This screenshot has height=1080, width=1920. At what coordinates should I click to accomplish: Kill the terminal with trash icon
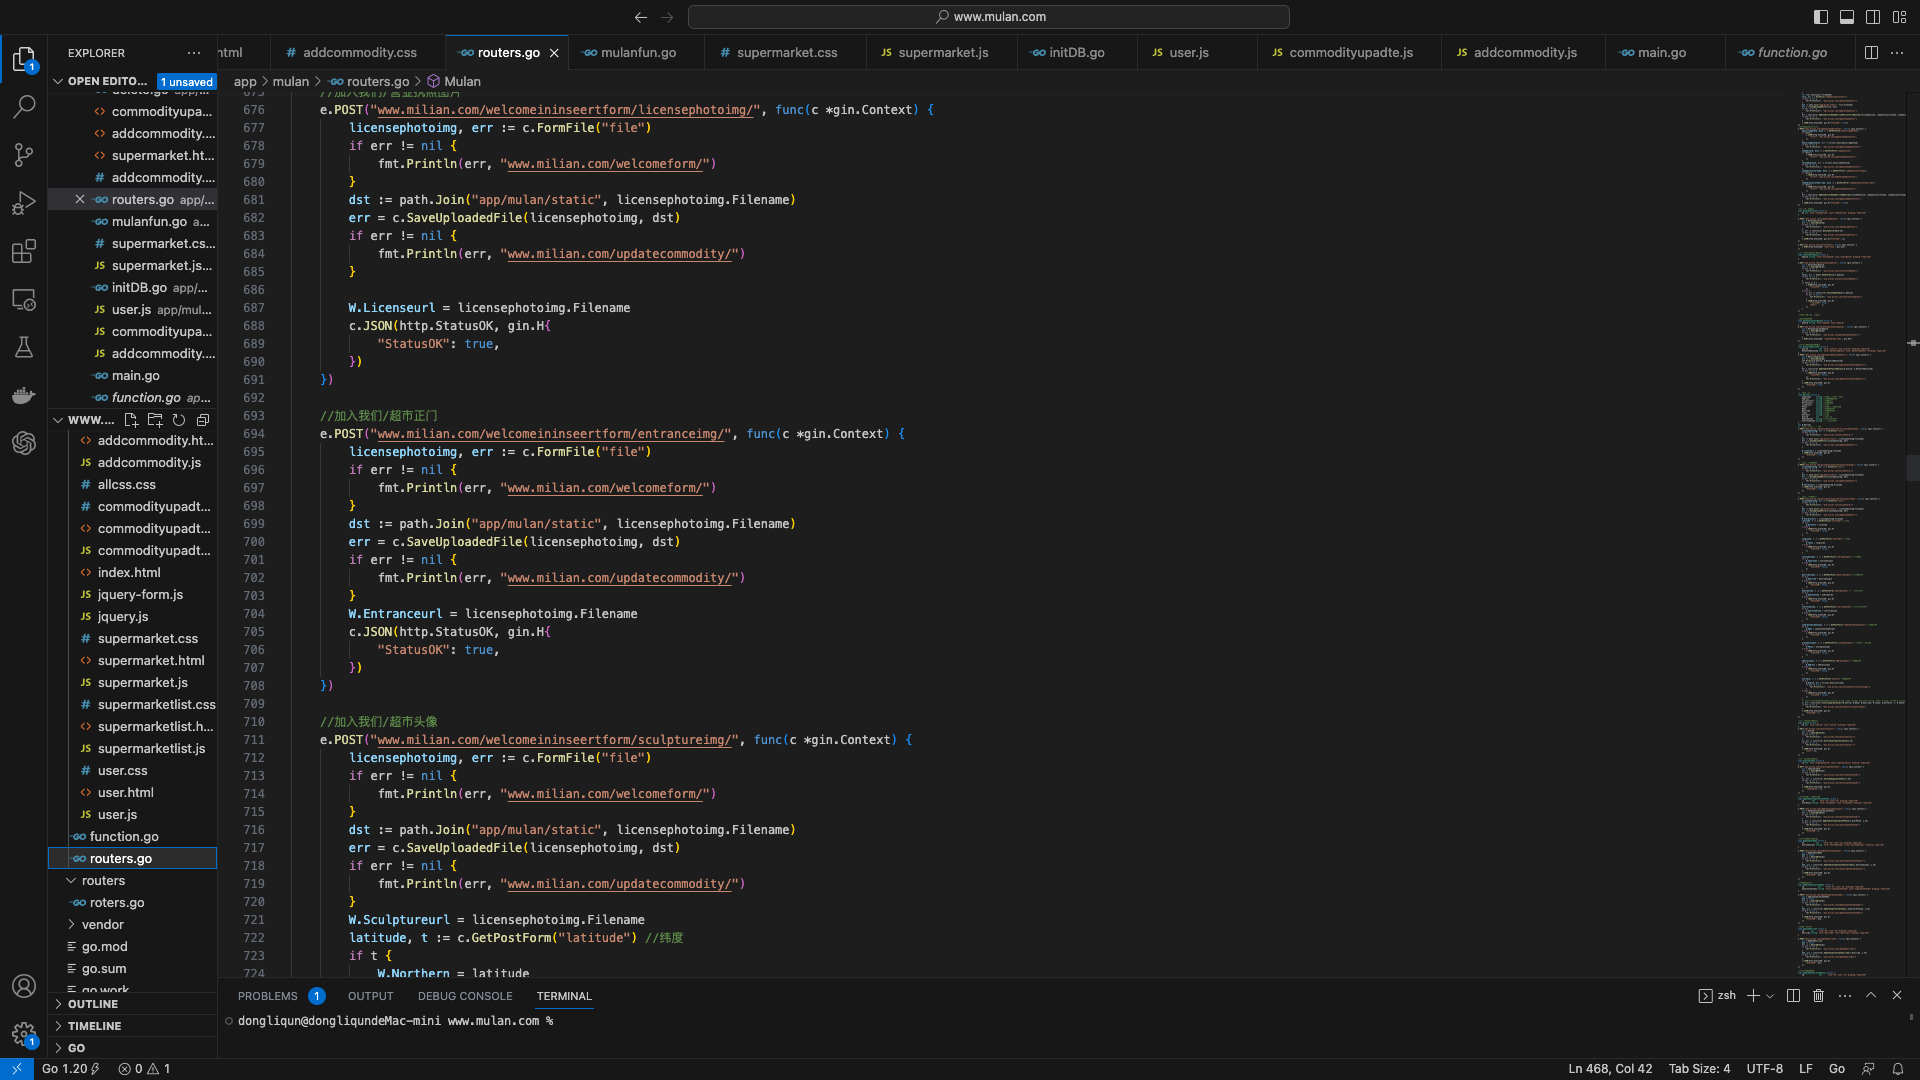click(x=1819, y=996)
